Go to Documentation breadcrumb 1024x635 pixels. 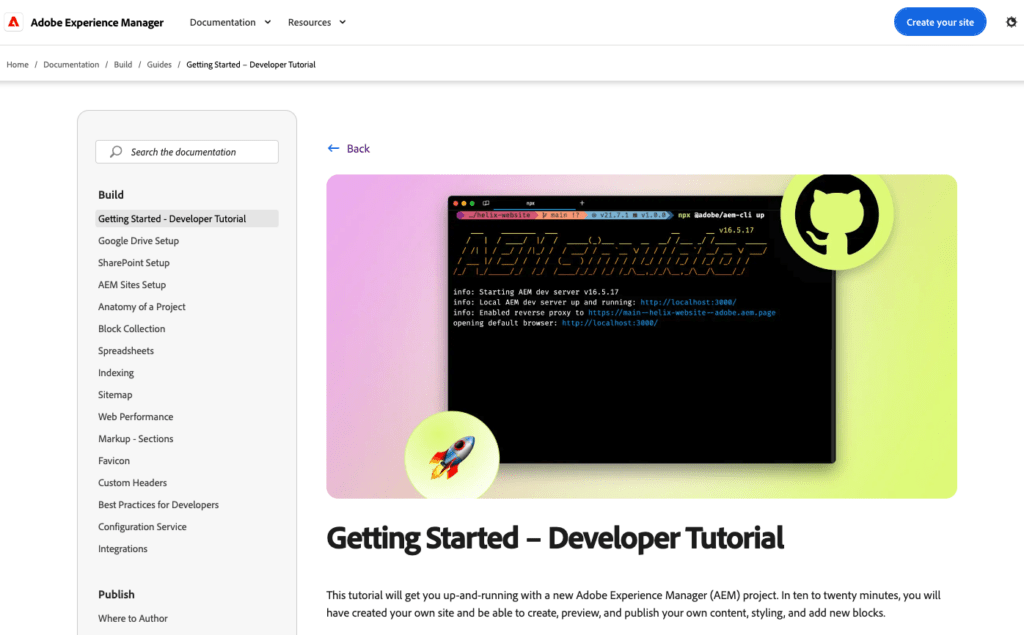click(71, 65)
